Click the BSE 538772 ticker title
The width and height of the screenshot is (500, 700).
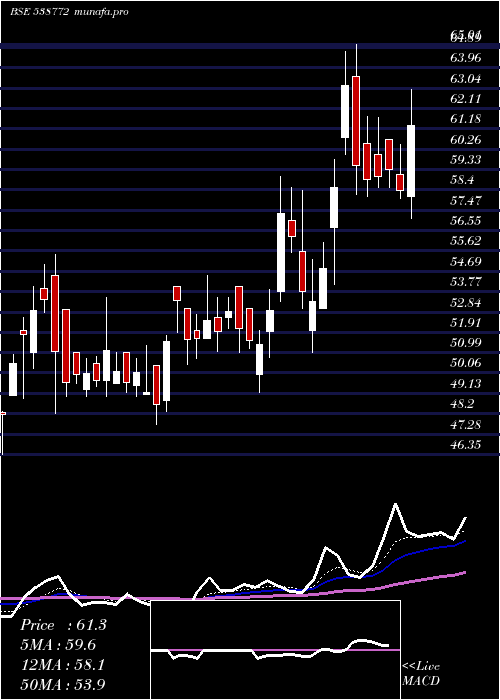tap(39, 12)
